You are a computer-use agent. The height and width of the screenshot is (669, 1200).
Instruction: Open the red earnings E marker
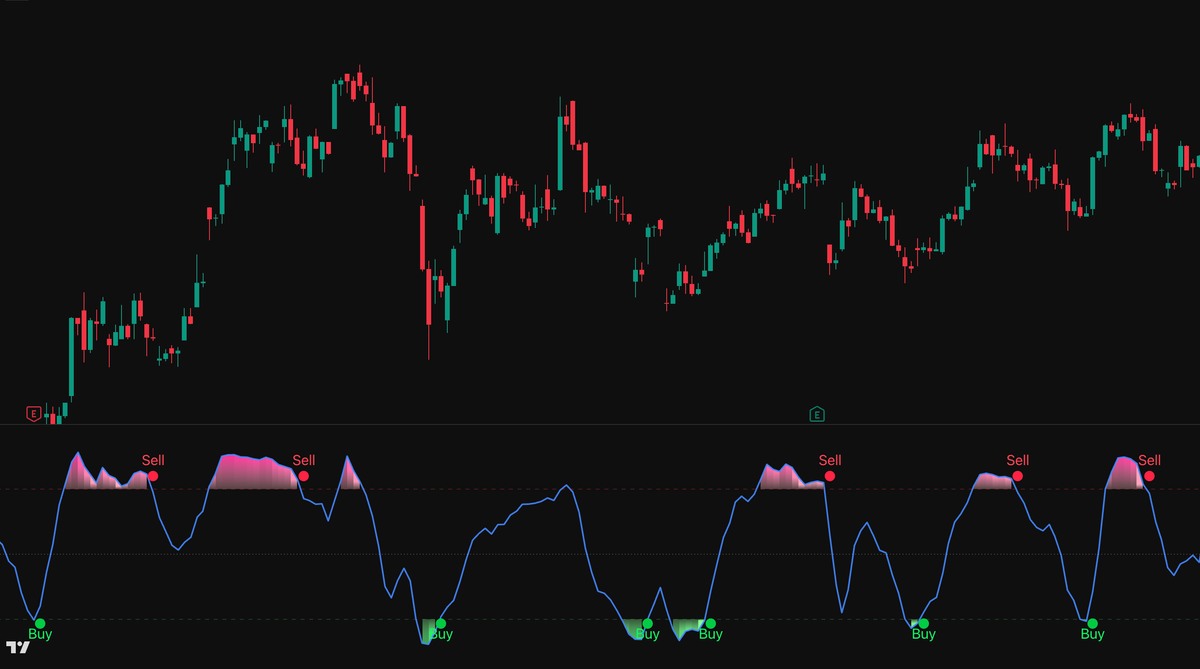coord(34,413)
